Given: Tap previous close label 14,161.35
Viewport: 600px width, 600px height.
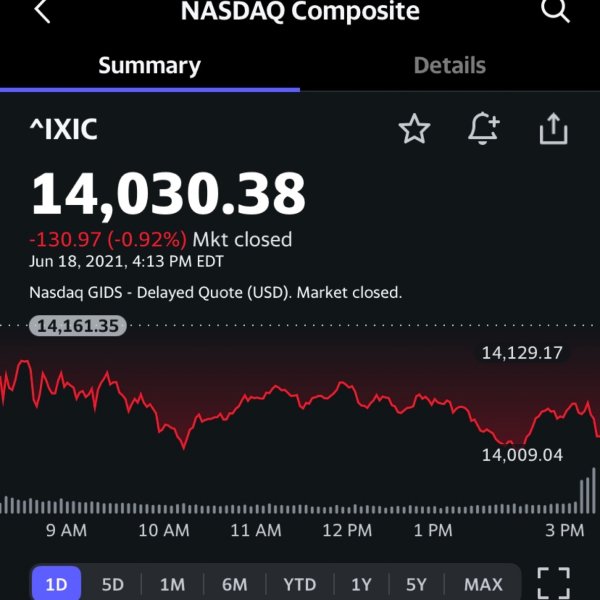Looking at the screenshot, I should pos(78,326).
